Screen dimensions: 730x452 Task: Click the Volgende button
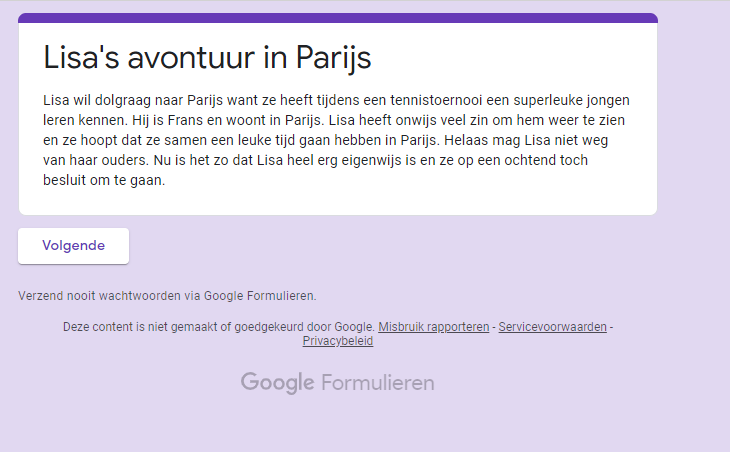73,246
